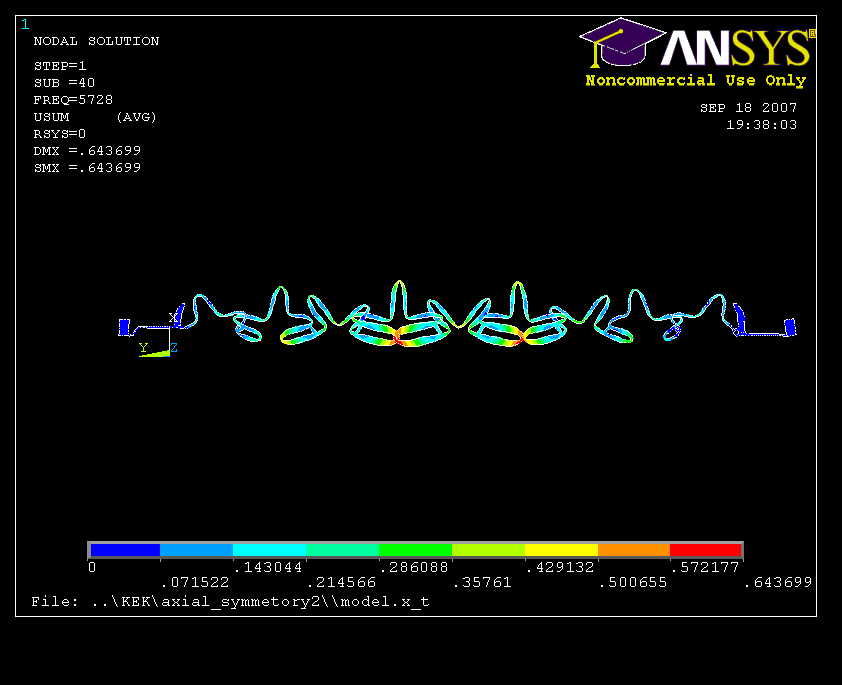Click the legend value '.214566'
This screenshot has height=685, width=842.
[341, 582]
